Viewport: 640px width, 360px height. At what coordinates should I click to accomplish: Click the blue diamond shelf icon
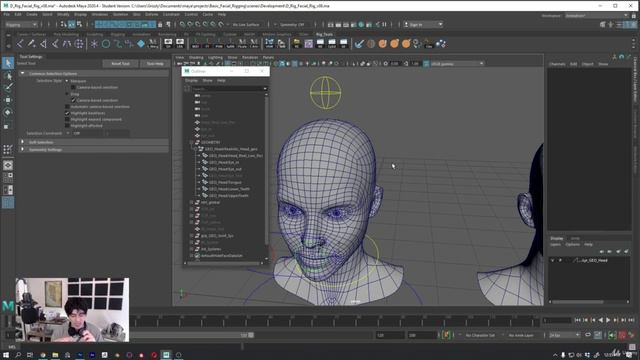(x=141, y=44)
